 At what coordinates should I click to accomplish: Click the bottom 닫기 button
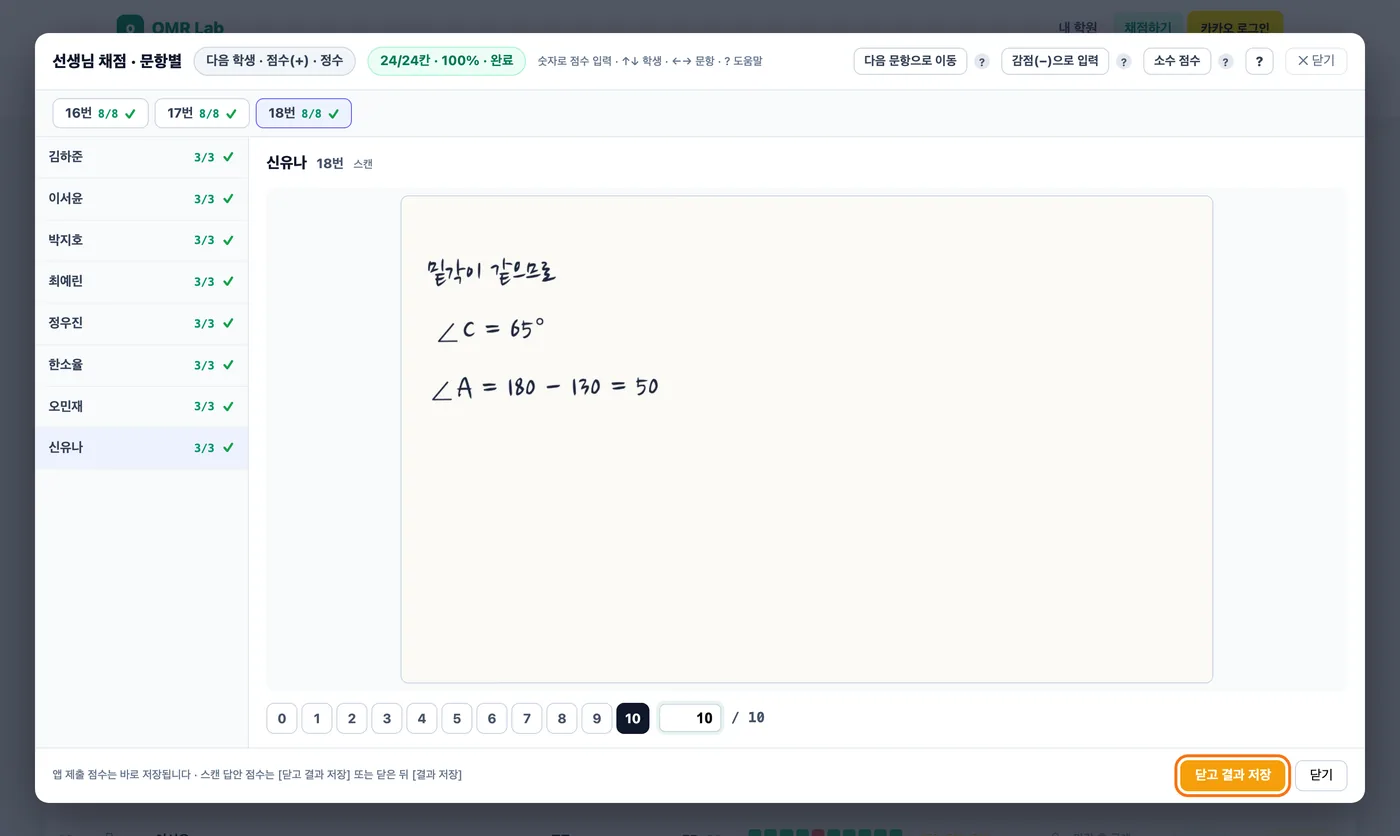1321,775
